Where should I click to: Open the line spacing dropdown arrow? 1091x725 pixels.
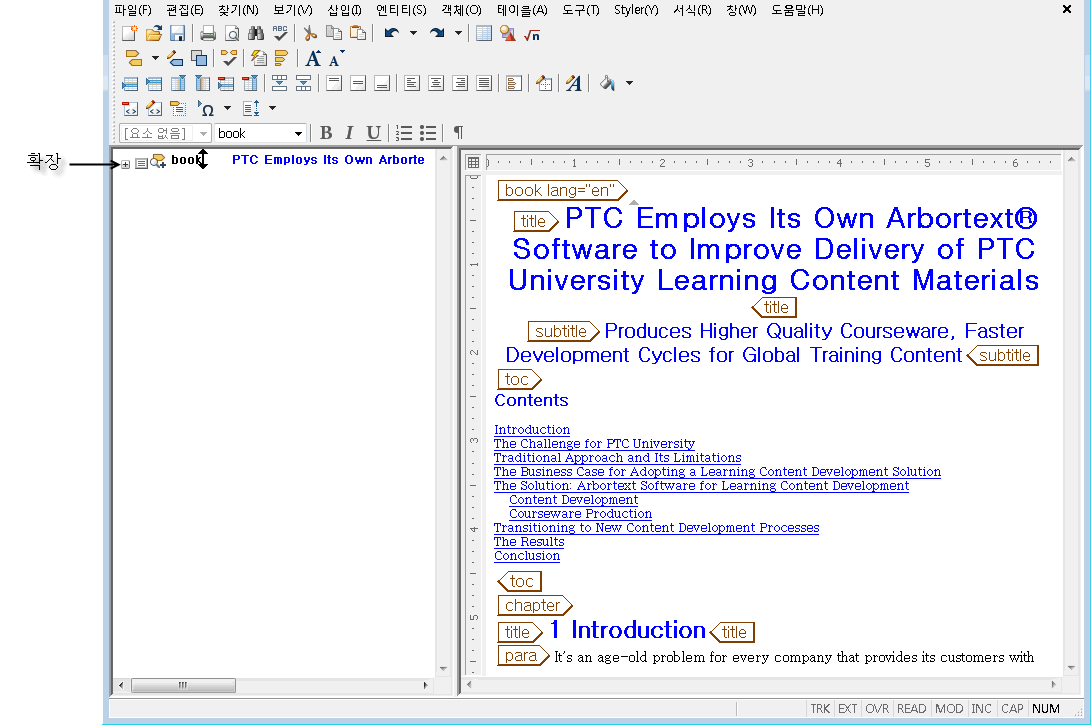273,109
